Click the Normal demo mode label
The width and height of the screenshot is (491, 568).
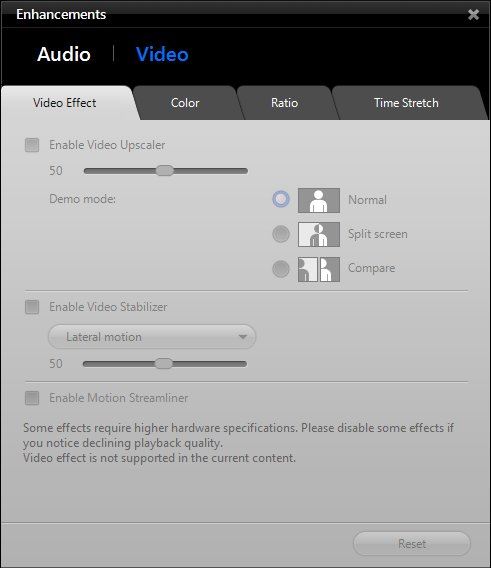click(367, 200)
